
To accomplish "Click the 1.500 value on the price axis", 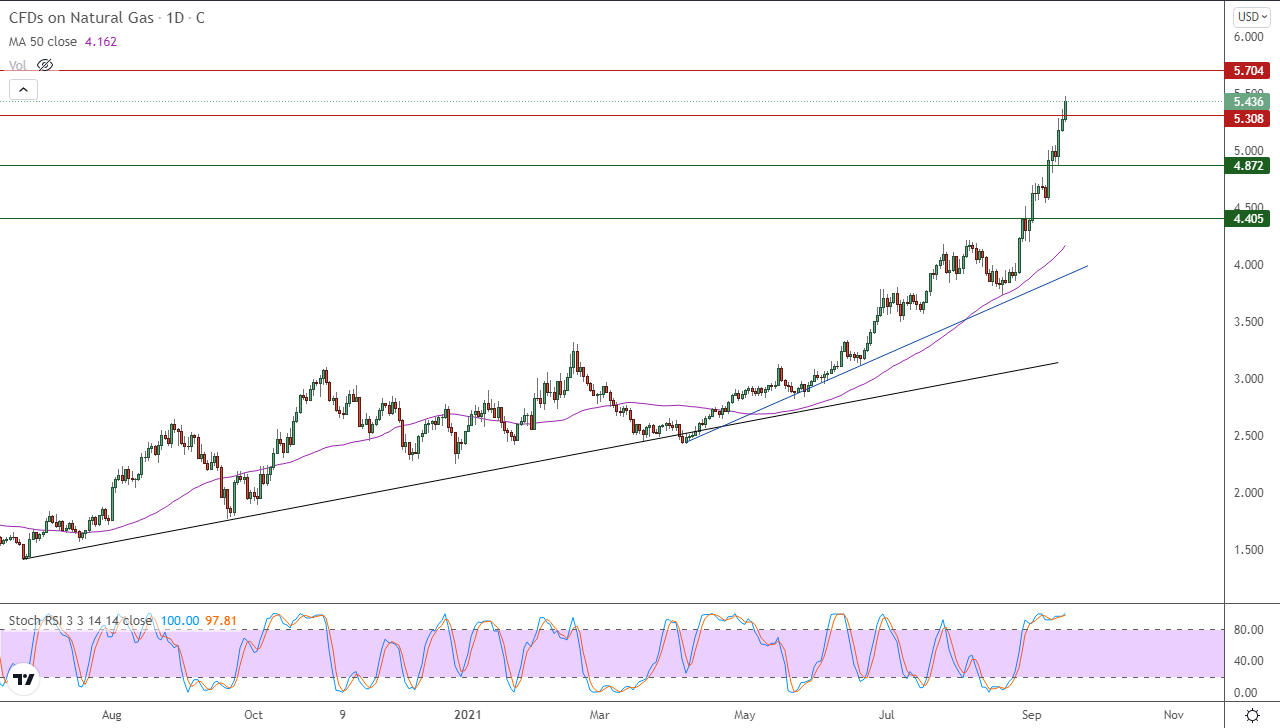I will pos(1249,550).
